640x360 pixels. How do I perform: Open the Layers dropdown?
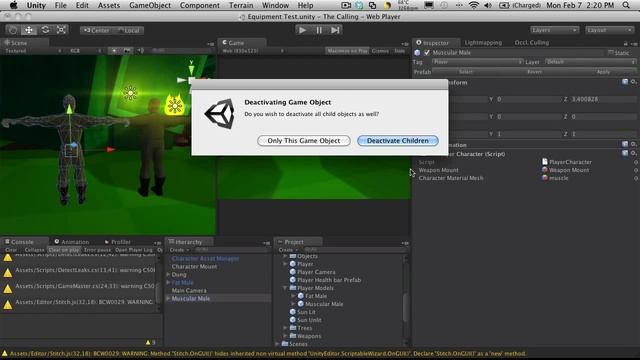tap(554, 30)
